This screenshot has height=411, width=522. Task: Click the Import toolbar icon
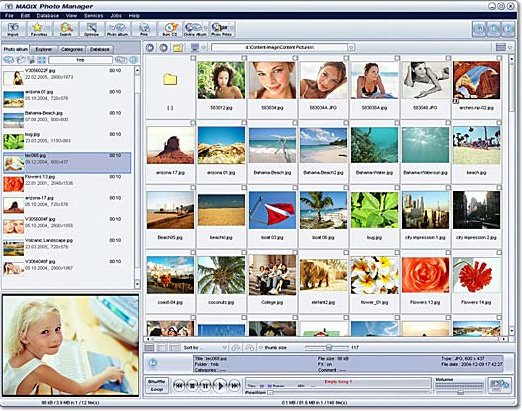(x=13, y=29)
